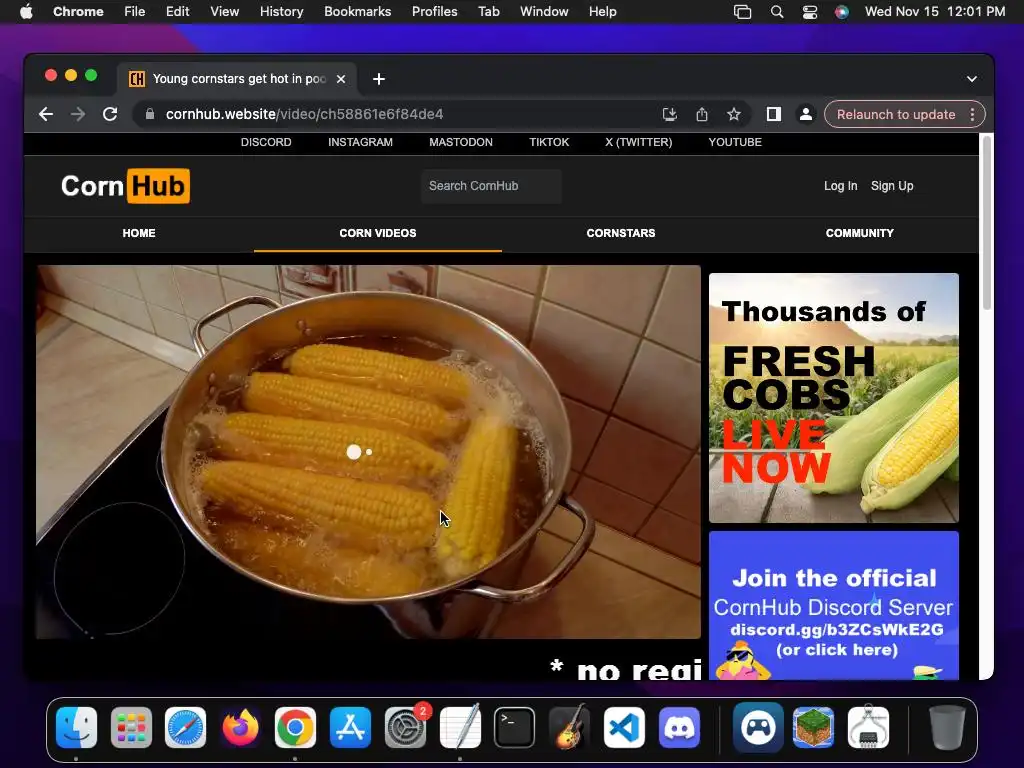The width and height of the screenshot is (1024, 768).
Task: Click the Siri icon in menu bar
Action: pyautogui.click(x=842, y=12)
